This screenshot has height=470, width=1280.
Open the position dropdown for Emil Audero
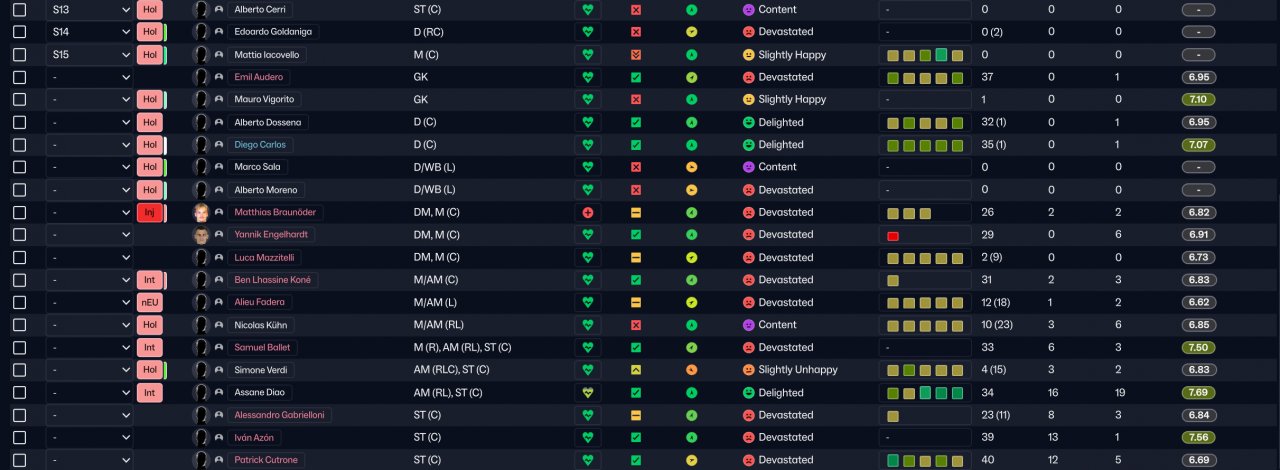click(x=90, y=77)
